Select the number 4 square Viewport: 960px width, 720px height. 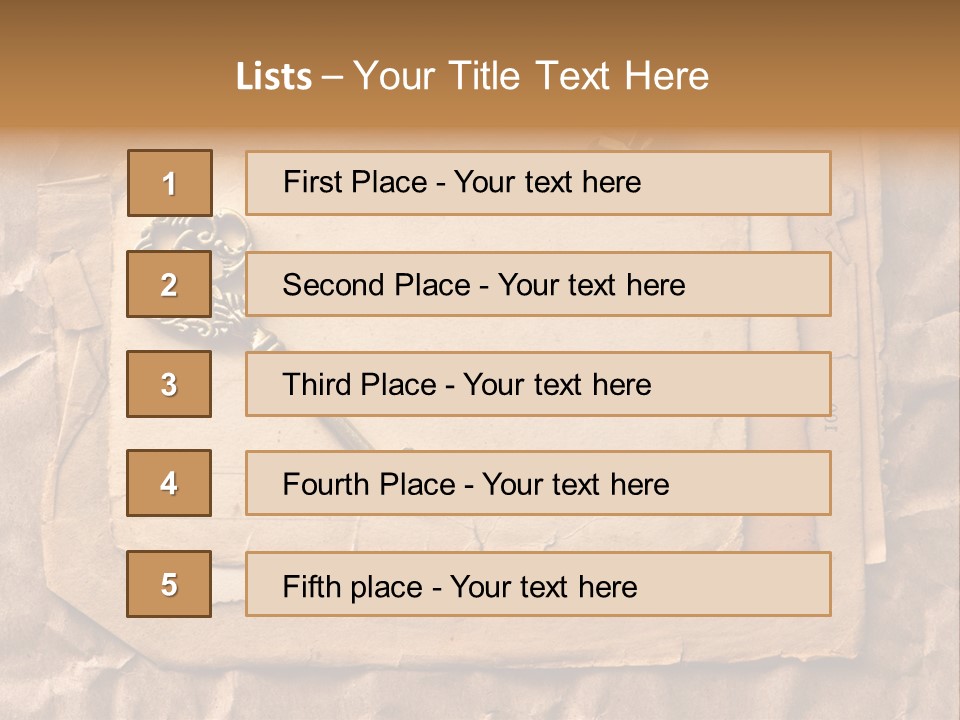click(169, 484)
